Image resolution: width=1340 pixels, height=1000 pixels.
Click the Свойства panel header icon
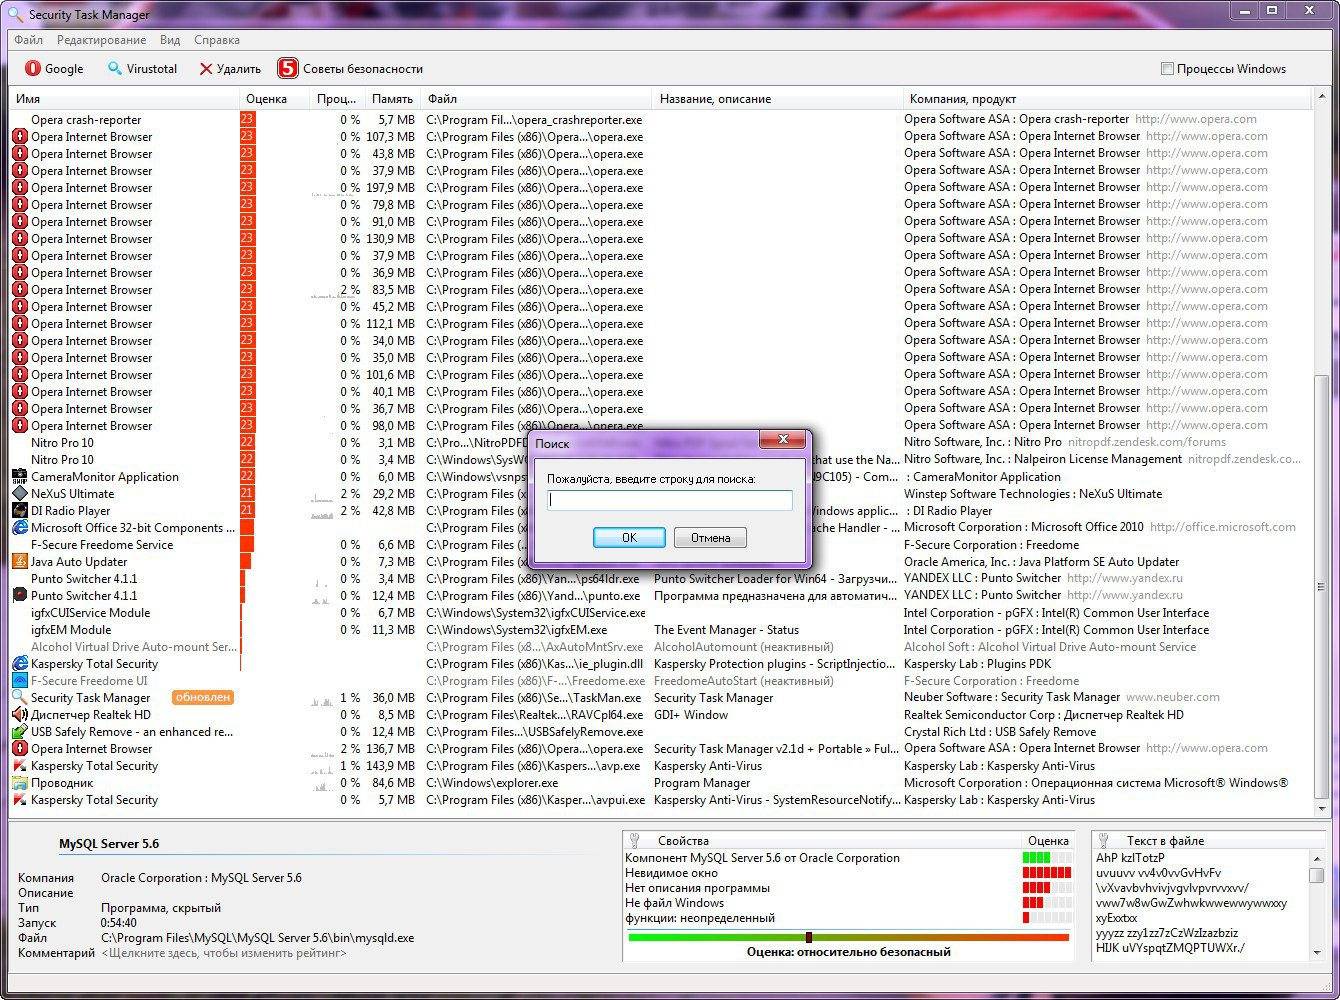(x=634, y=840)
